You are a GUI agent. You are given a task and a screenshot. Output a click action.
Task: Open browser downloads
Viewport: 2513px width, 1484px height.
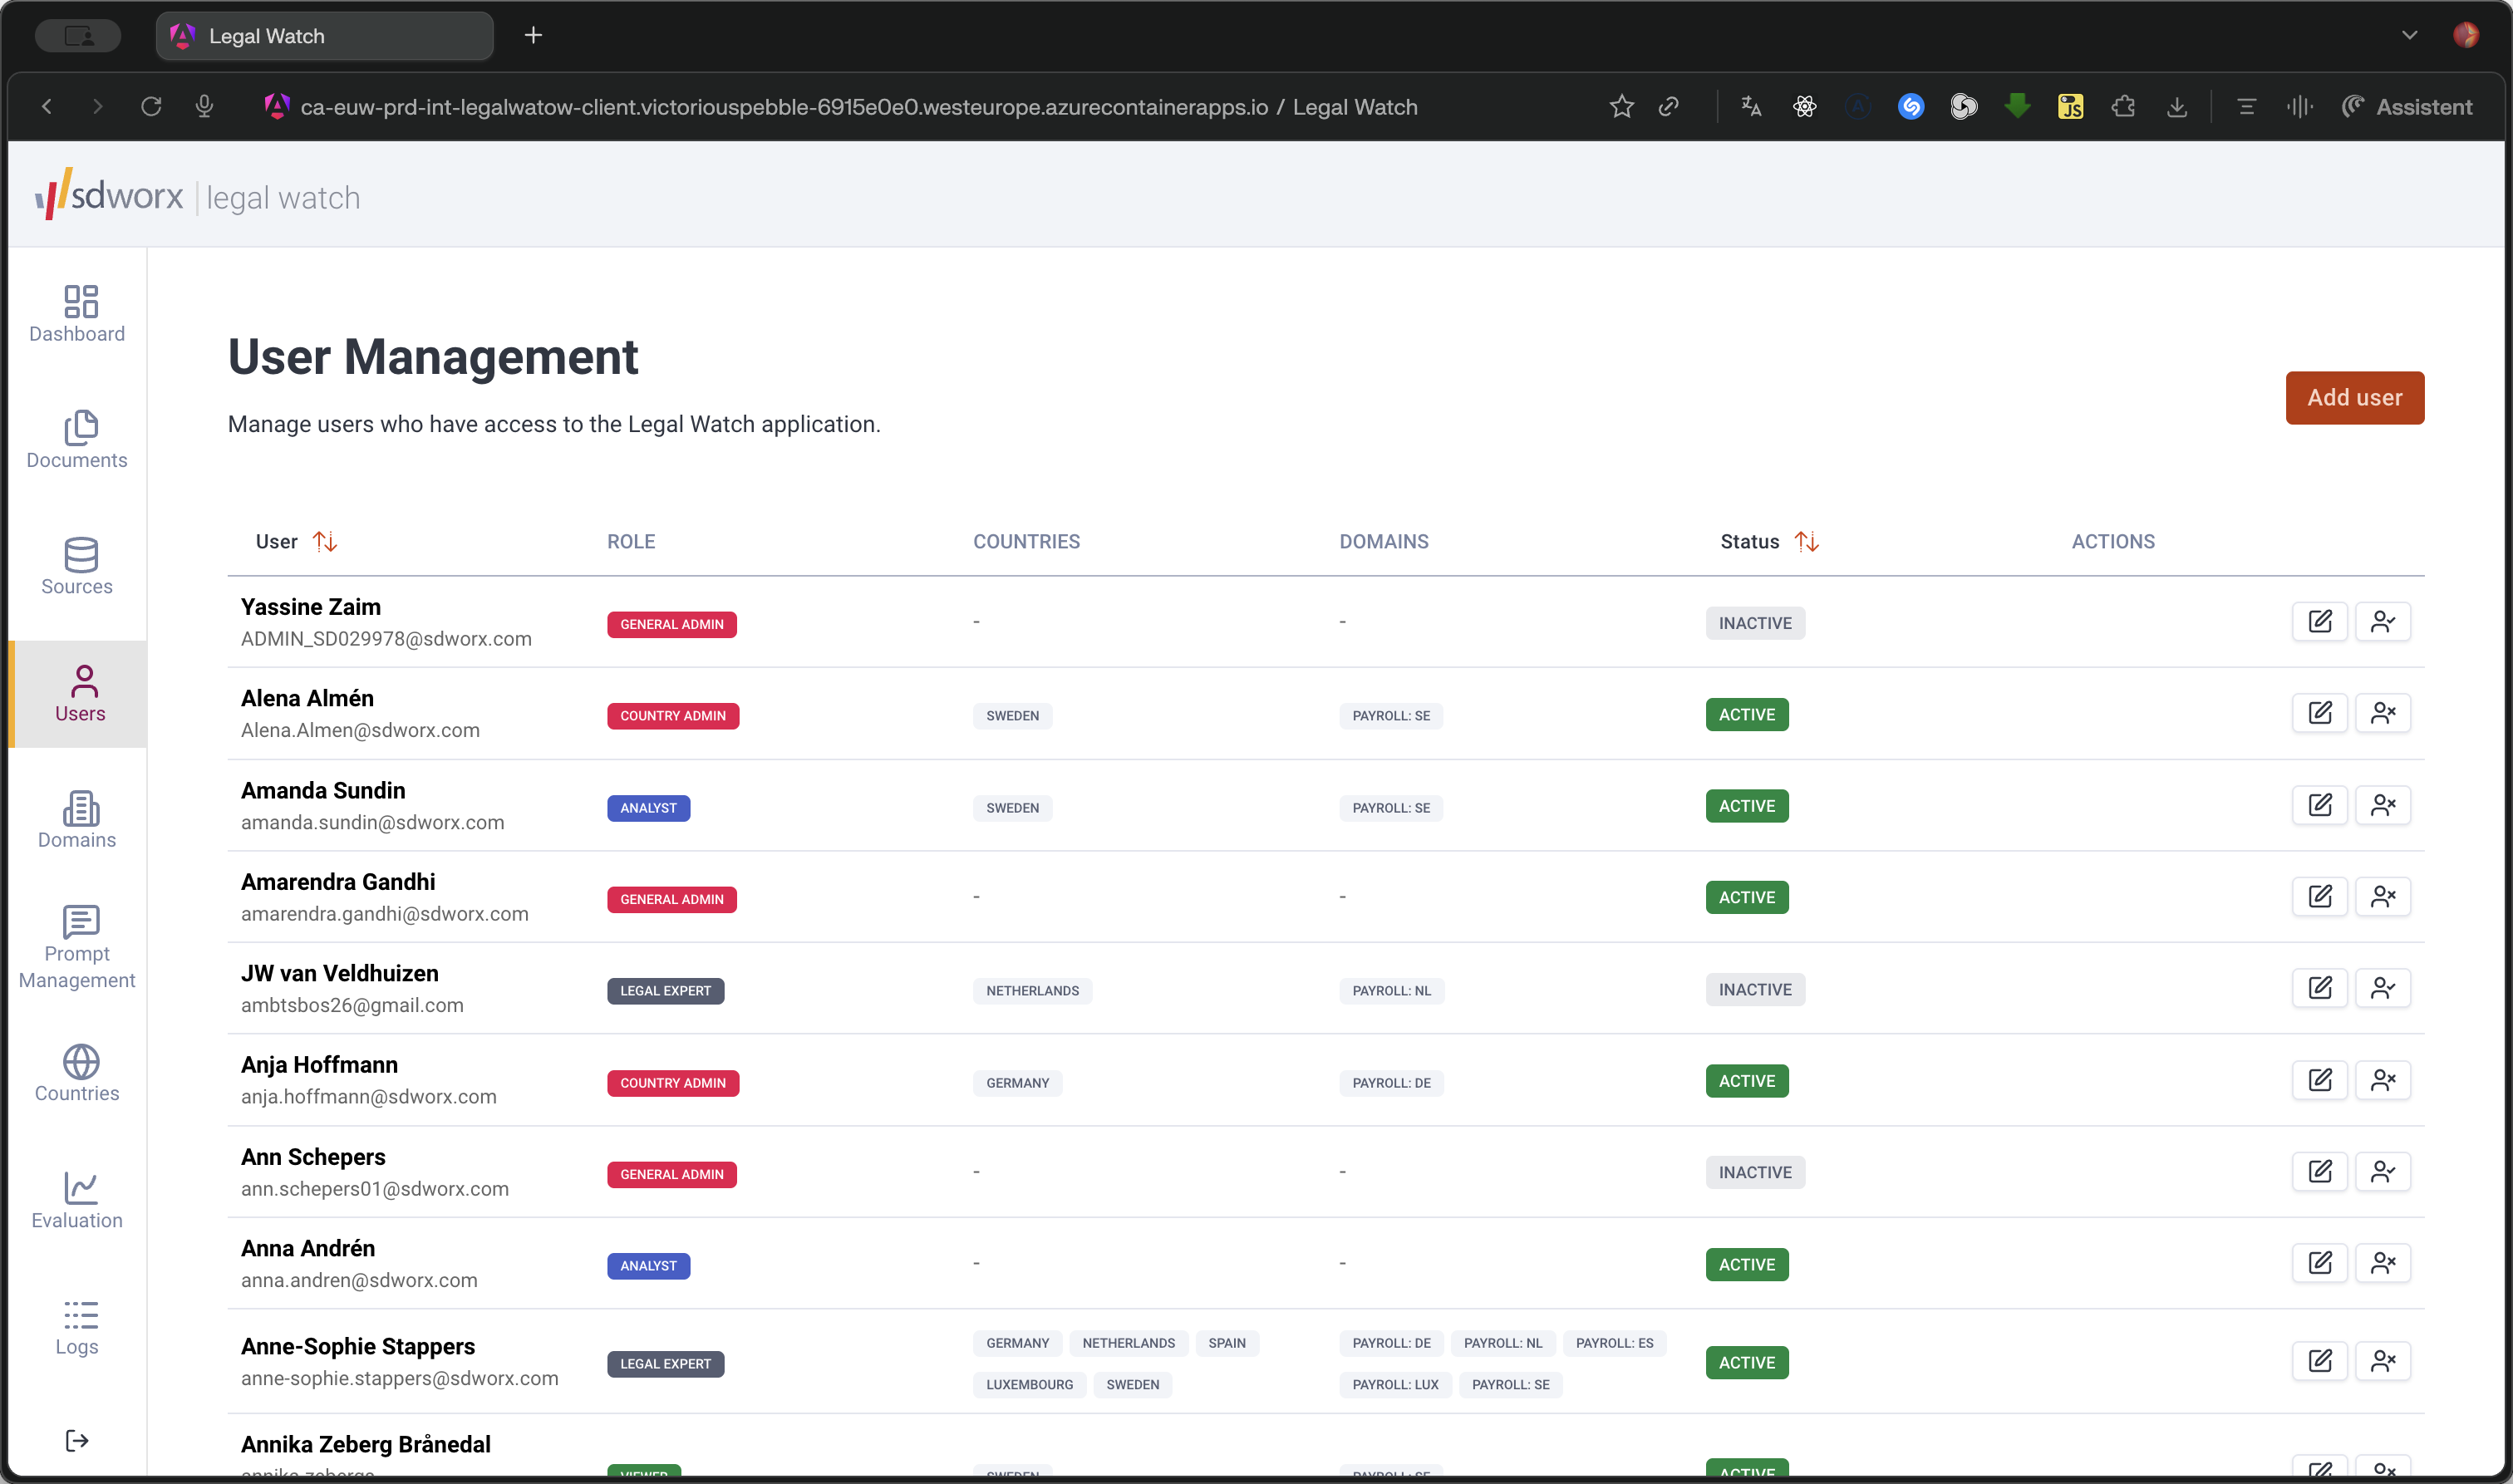point(2176,106)
